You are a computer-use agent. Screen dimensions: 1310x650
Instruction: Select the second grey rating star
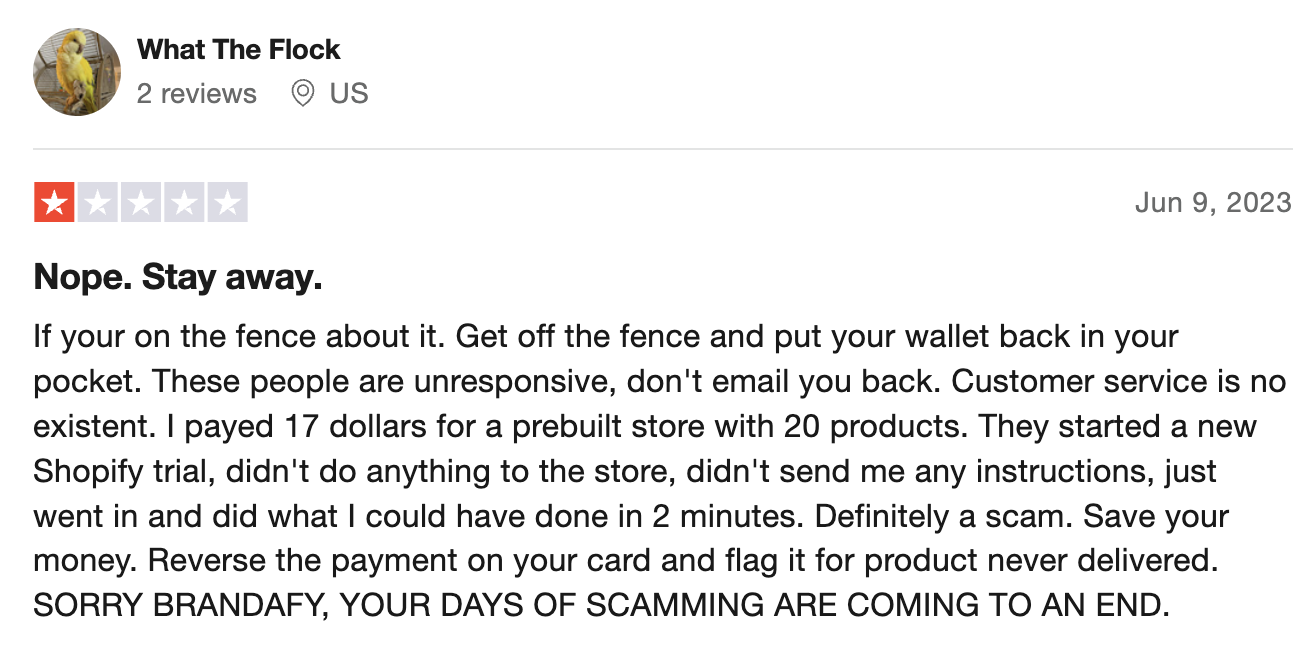pyautogui.click(x=97, y=203)
